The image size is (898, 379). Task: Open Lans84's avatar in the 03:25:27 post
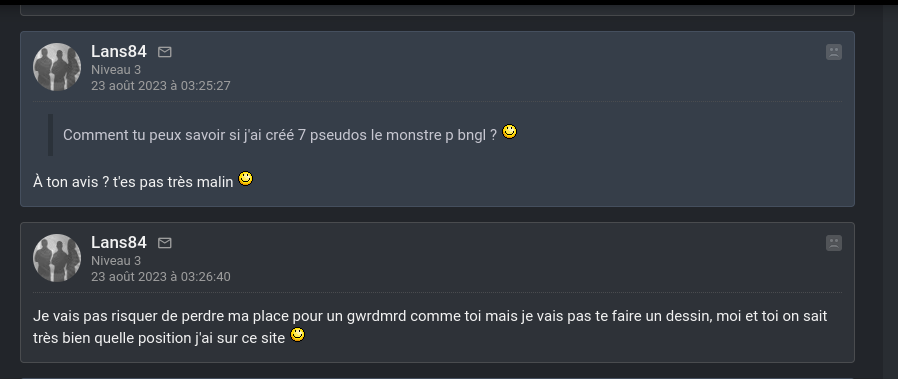pyautogui.click(x=57, y=67)
